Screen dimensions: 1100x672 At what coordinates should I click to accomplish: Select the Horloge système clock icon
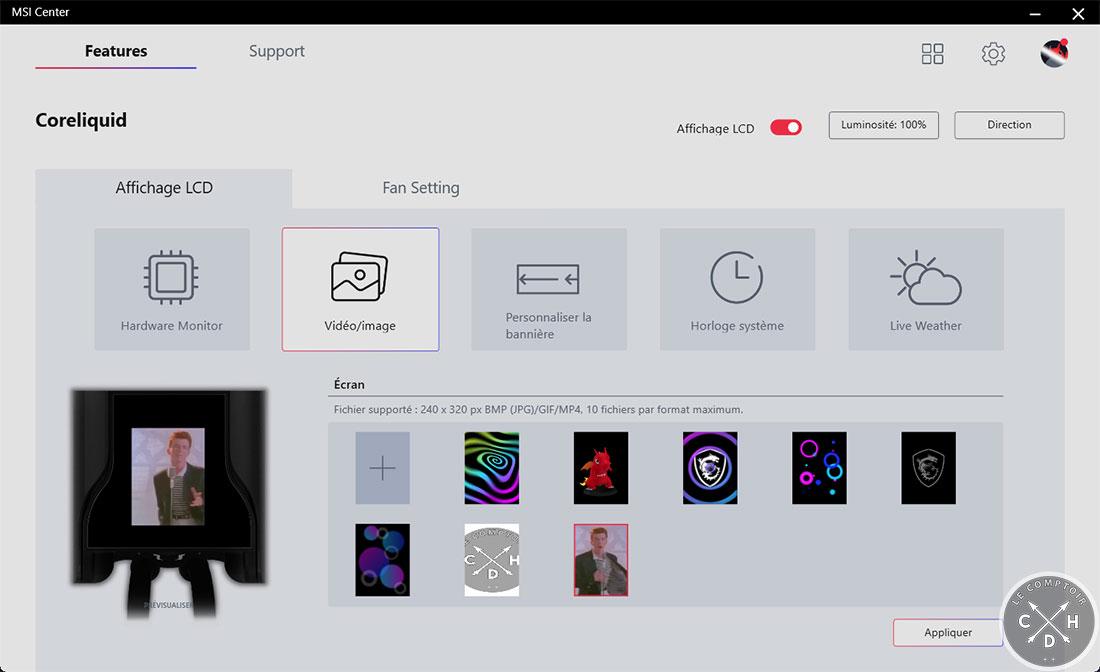pos(736,277)
